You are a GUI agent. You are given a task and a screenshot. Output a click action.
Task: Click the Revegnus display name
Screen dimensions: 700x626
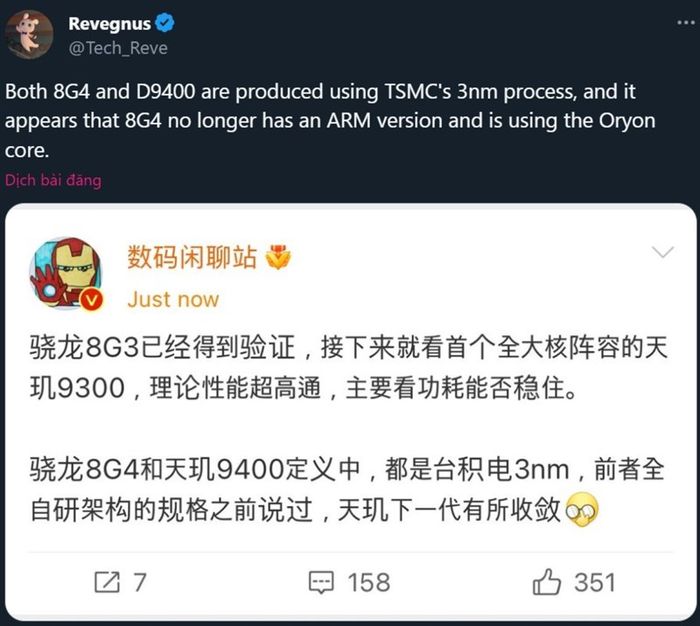pyautogui.click(x=109, y=24)
